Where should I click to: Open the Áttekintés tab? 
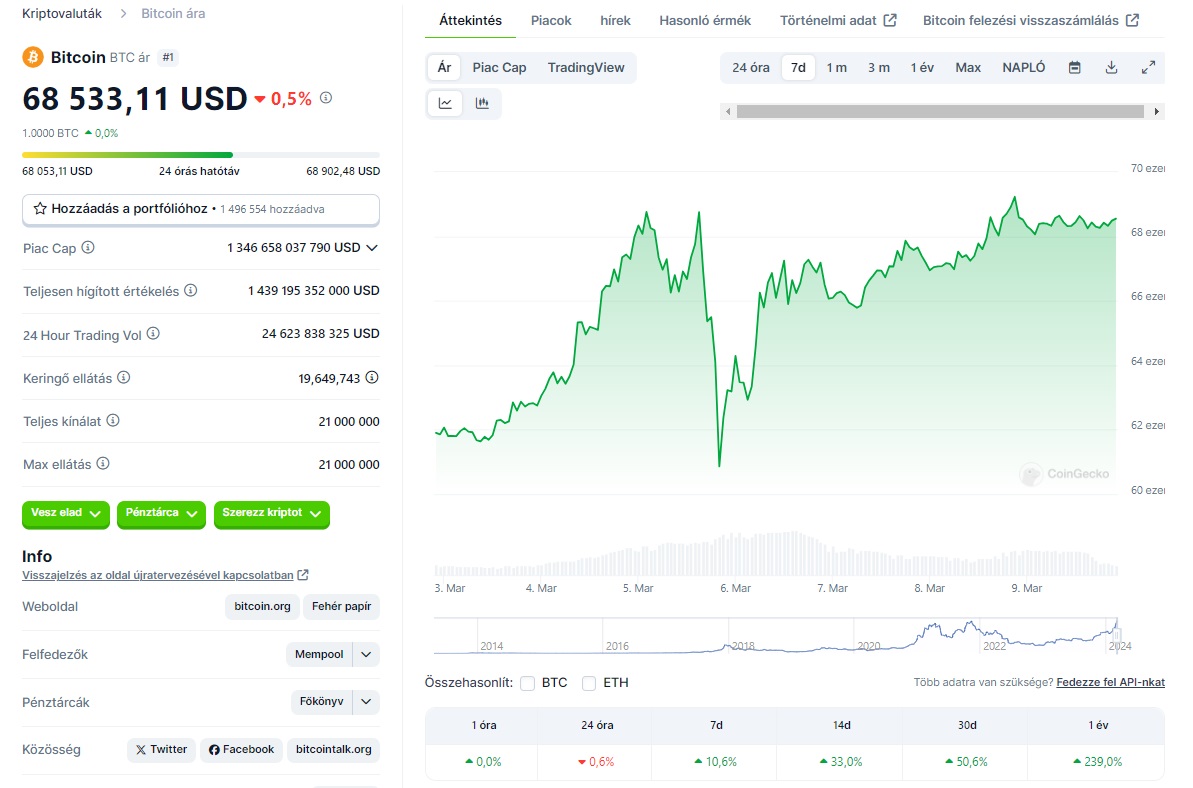[470, 21]
